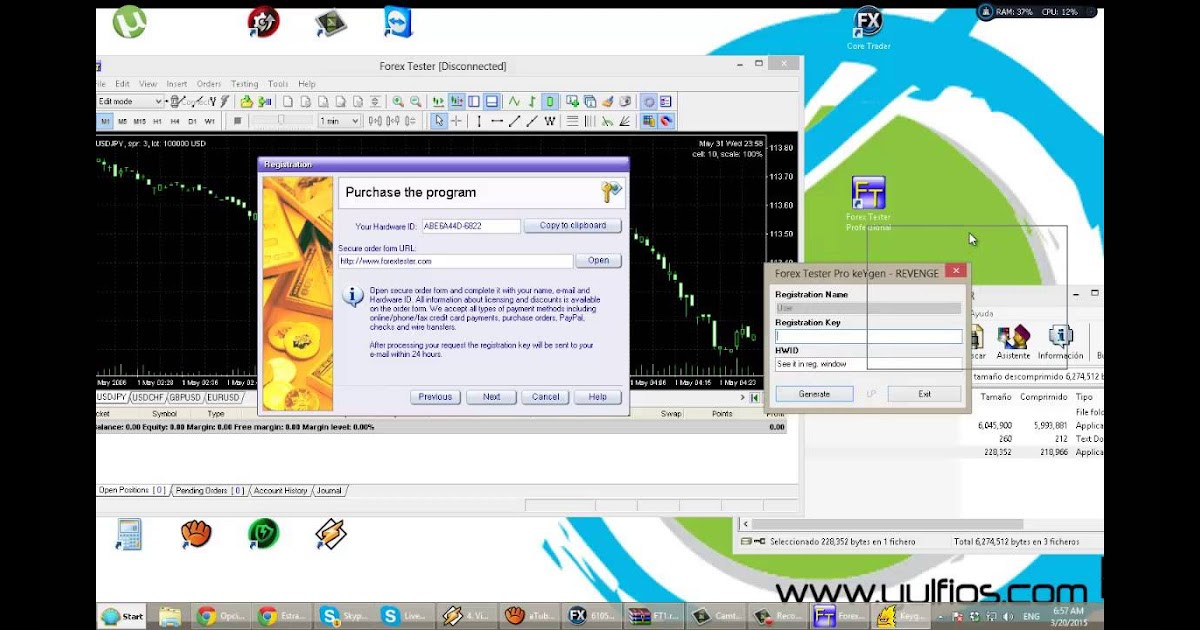Open the Edit menu

[x=122, y=84]
